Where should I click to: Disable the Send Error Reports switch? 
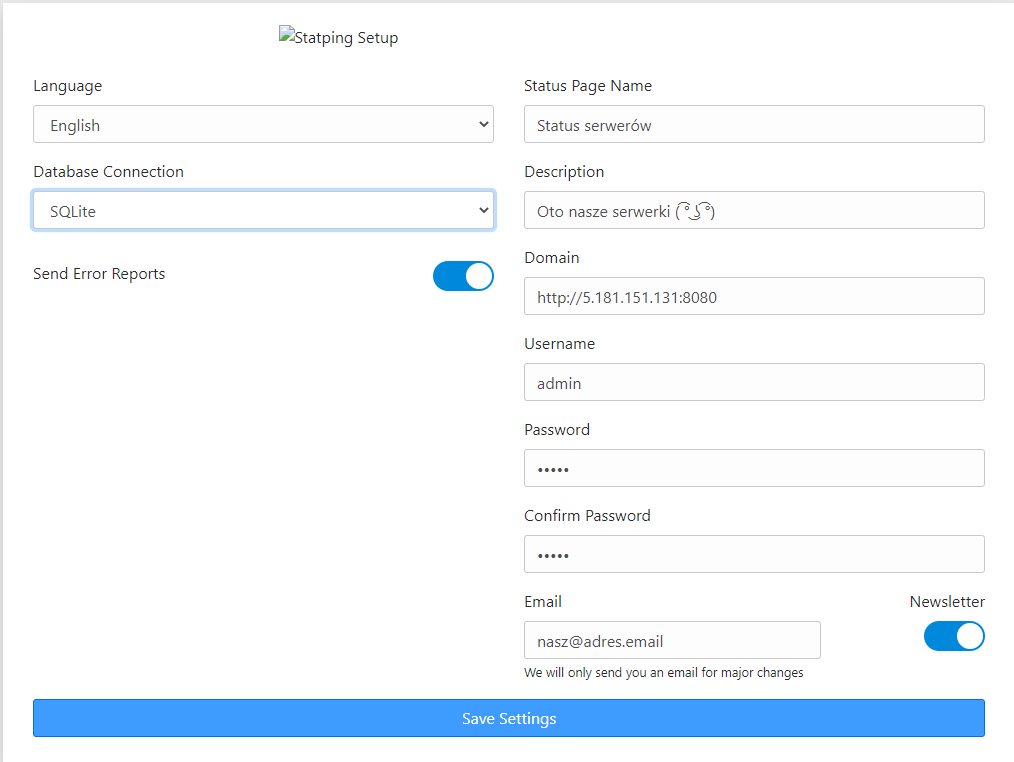[463, 276]
